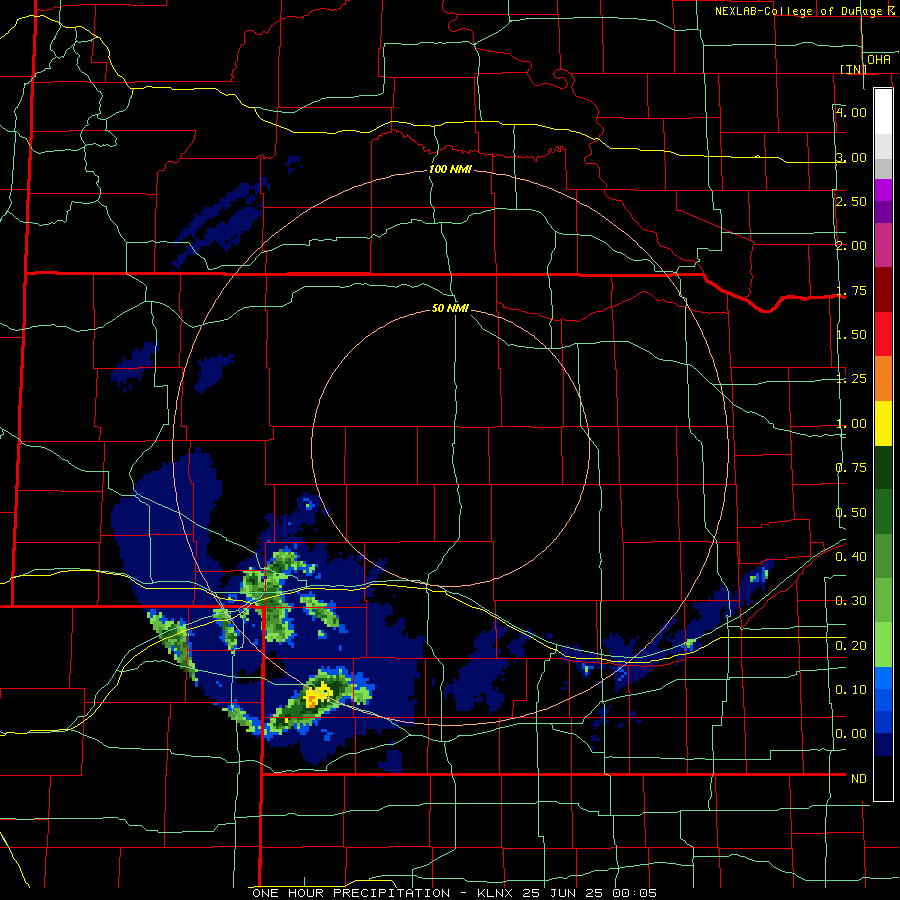This screenshot has width=900, height=900.
Task: Select the darkest green swatch beside 0.75
Action: [883, 467]
